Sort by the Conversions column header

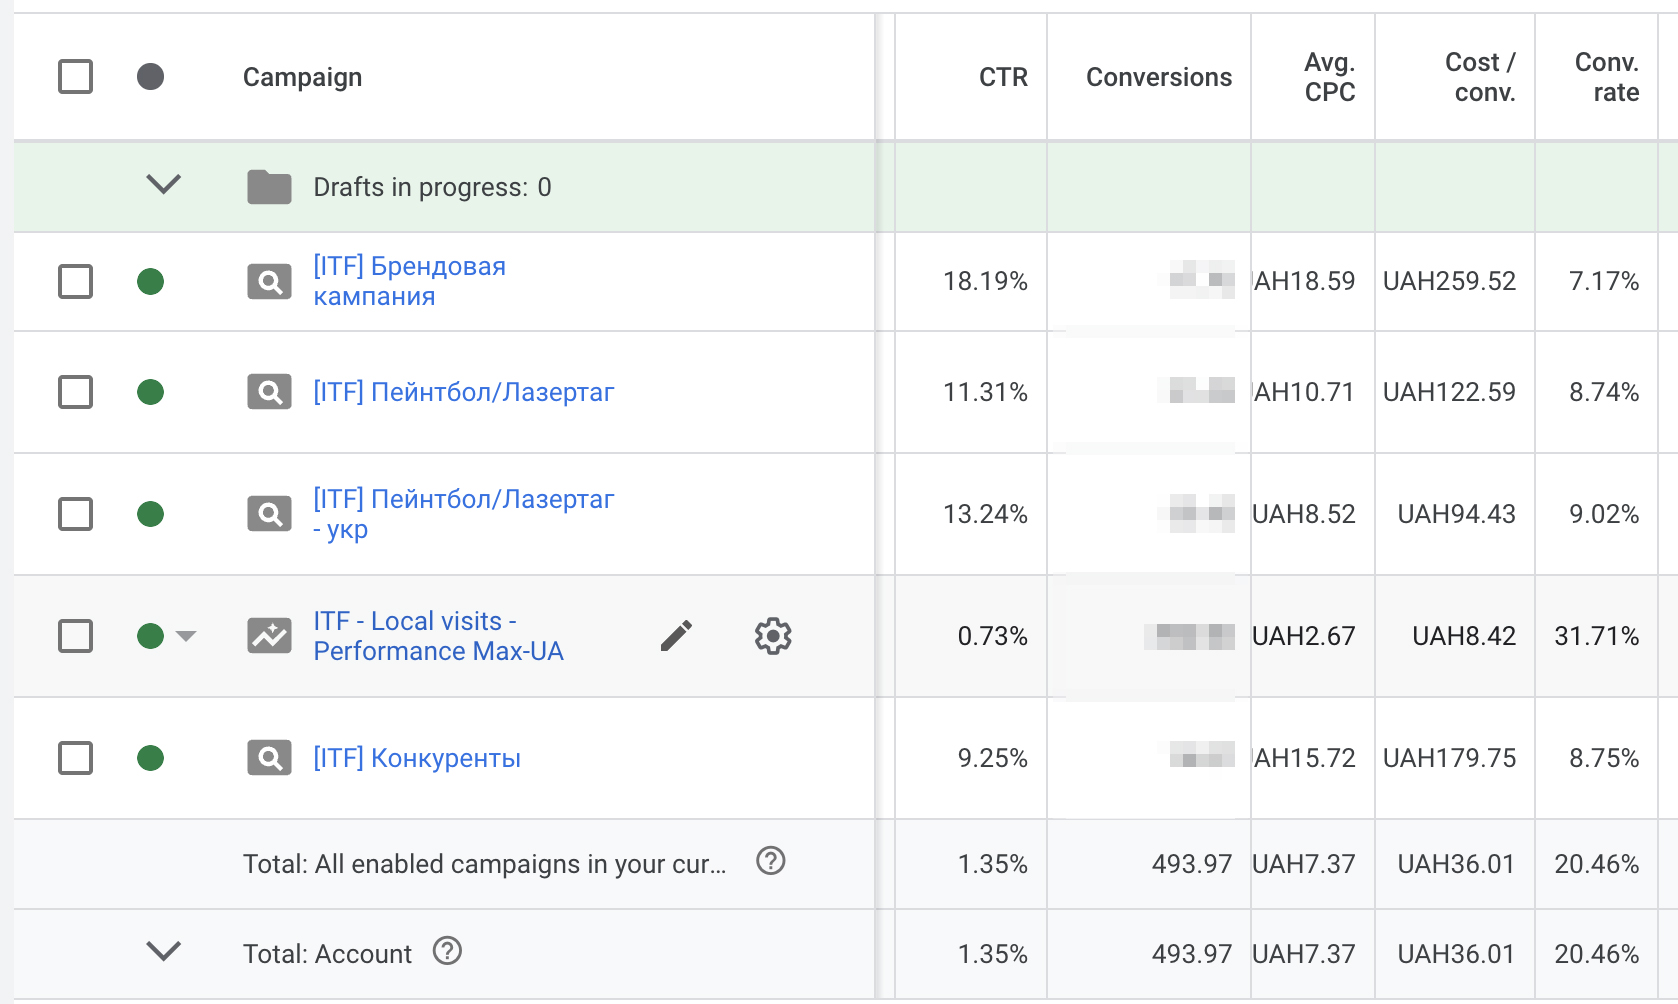1158,77
